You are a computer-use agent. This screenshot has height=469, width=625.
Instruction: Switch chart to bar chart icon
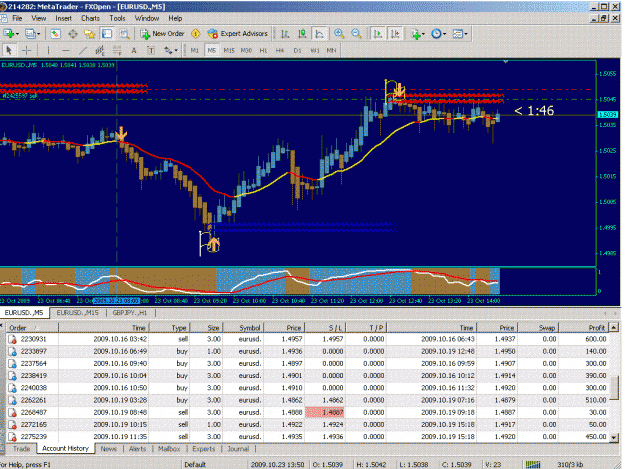(x=285, y=34)
